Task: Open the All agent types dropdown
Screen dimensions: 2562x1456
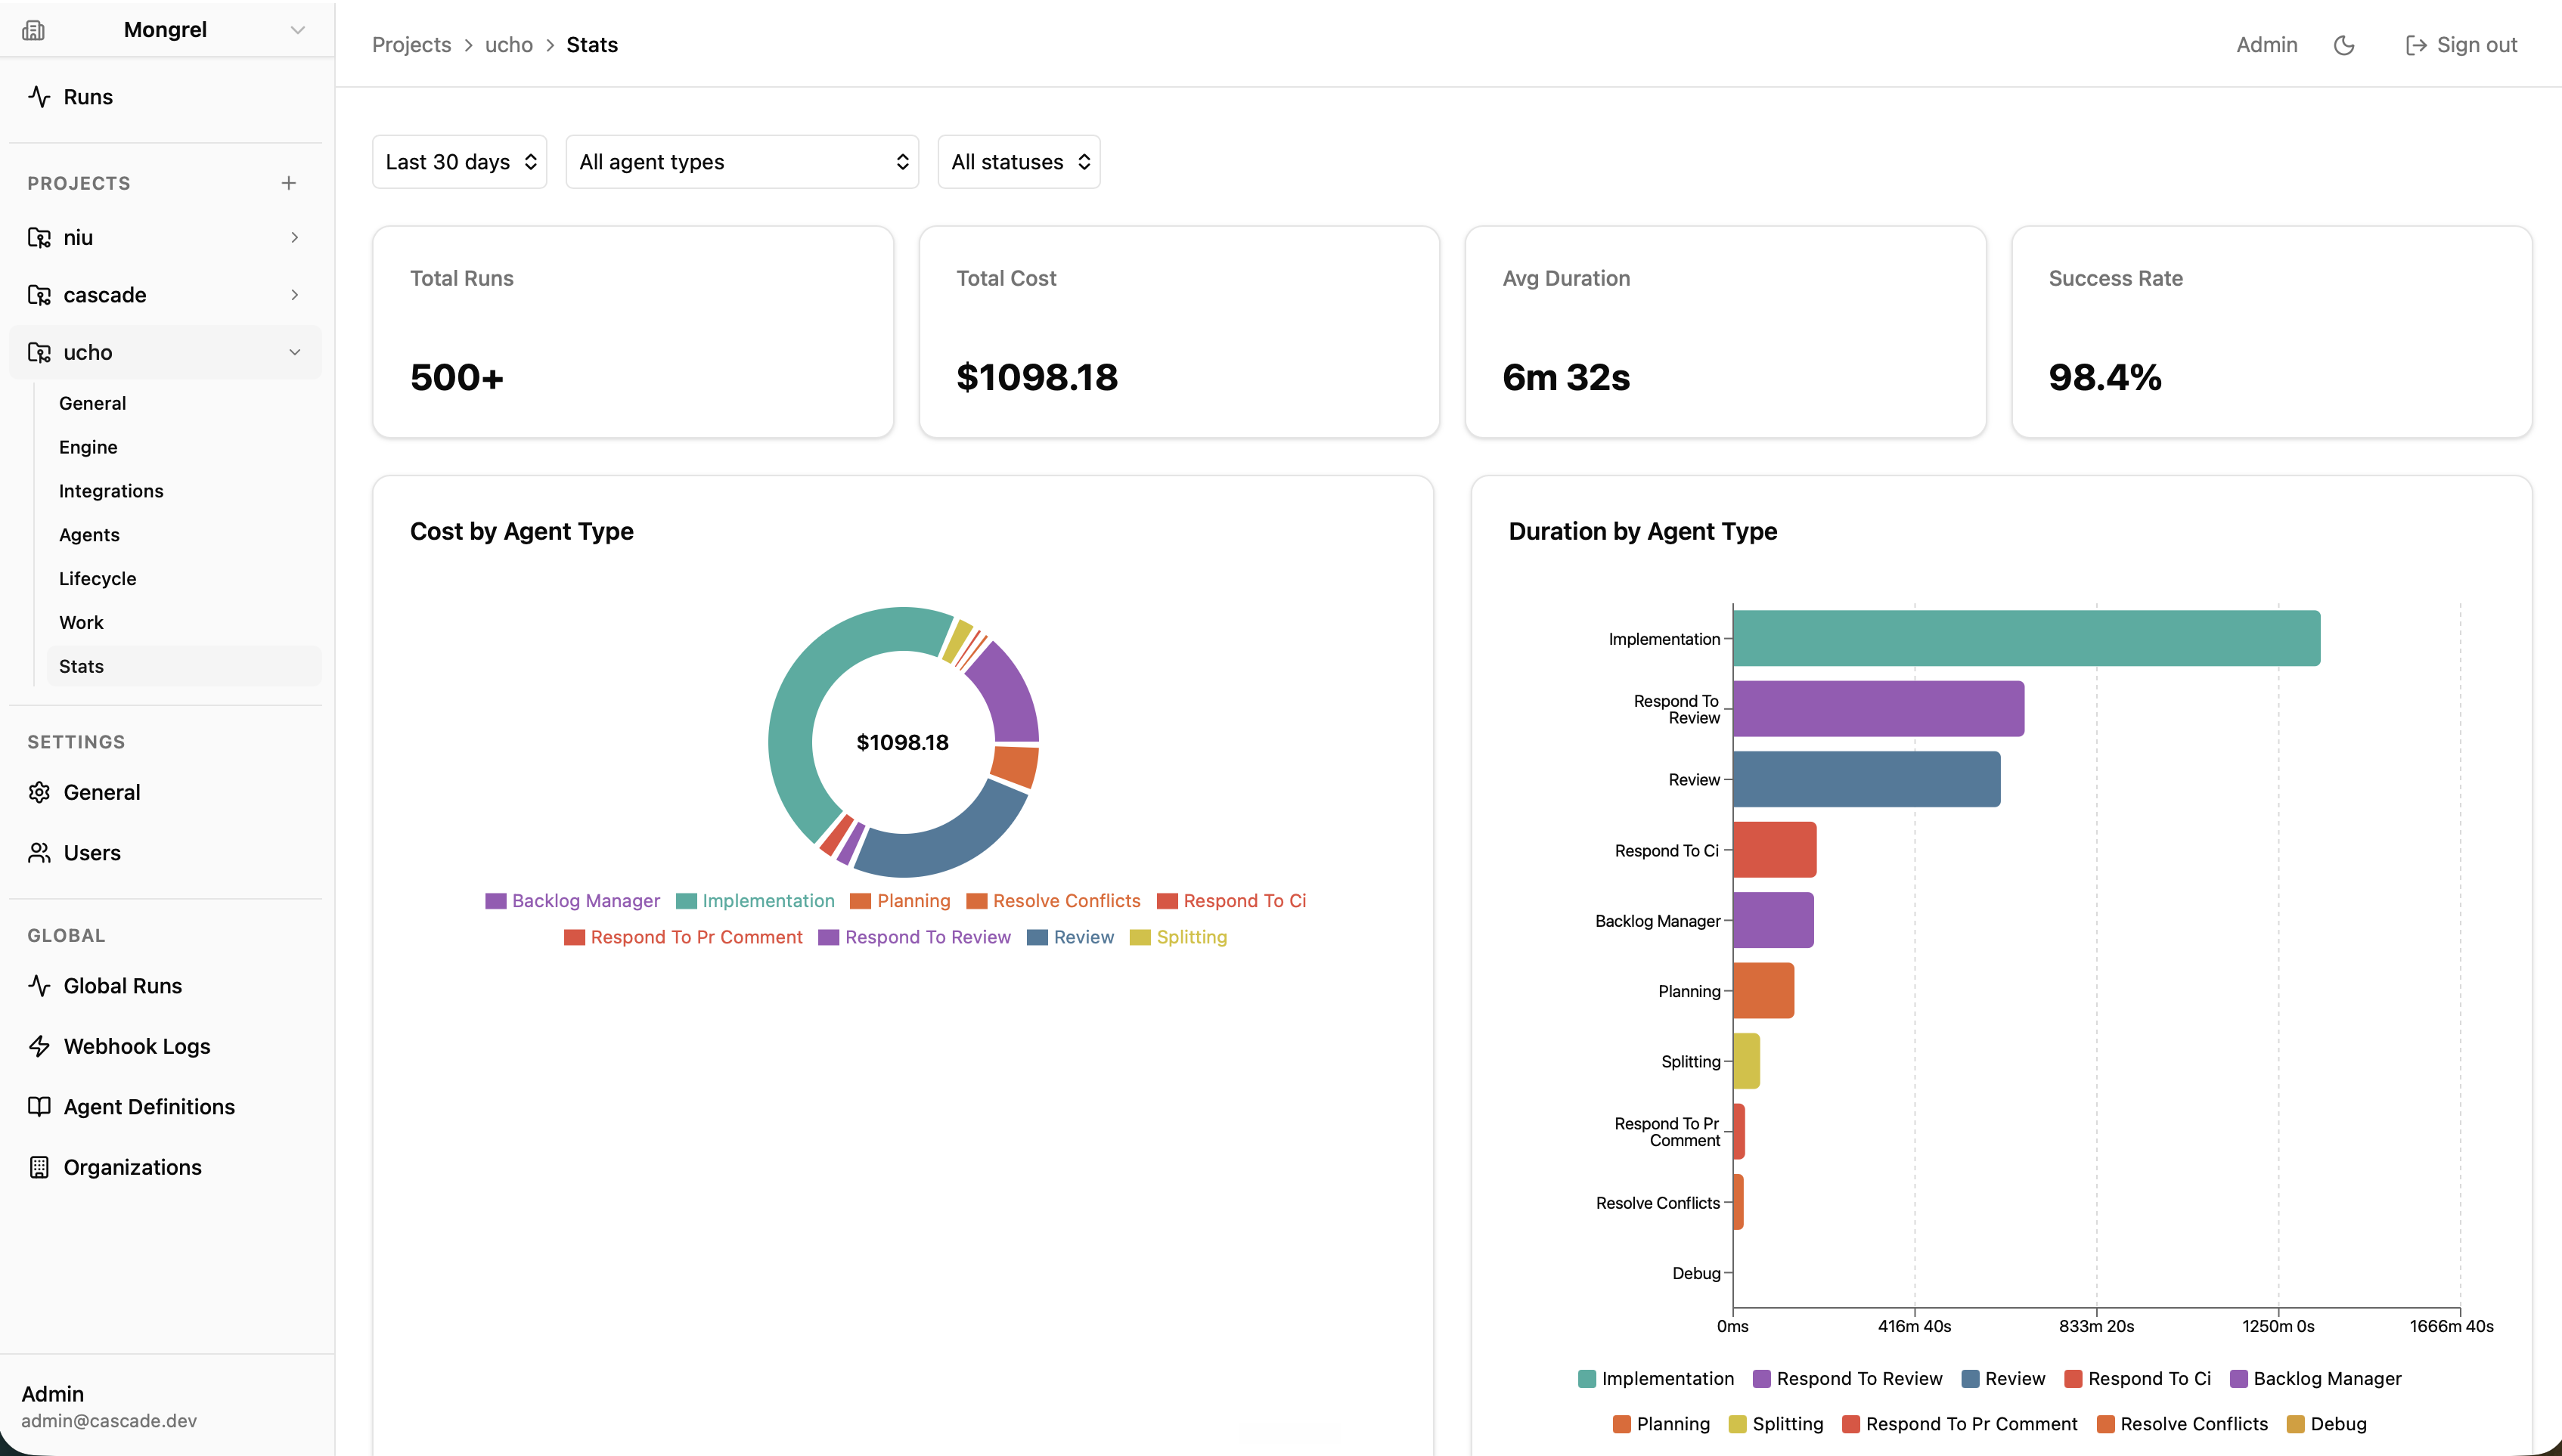Action: 742,162
